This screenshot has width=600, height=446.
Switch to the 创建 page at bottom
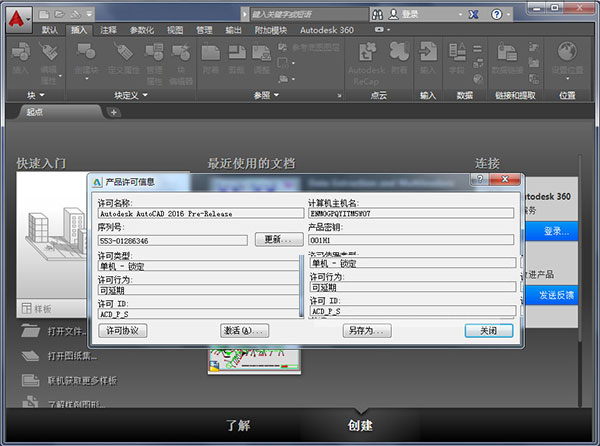[x=360, y=425]
